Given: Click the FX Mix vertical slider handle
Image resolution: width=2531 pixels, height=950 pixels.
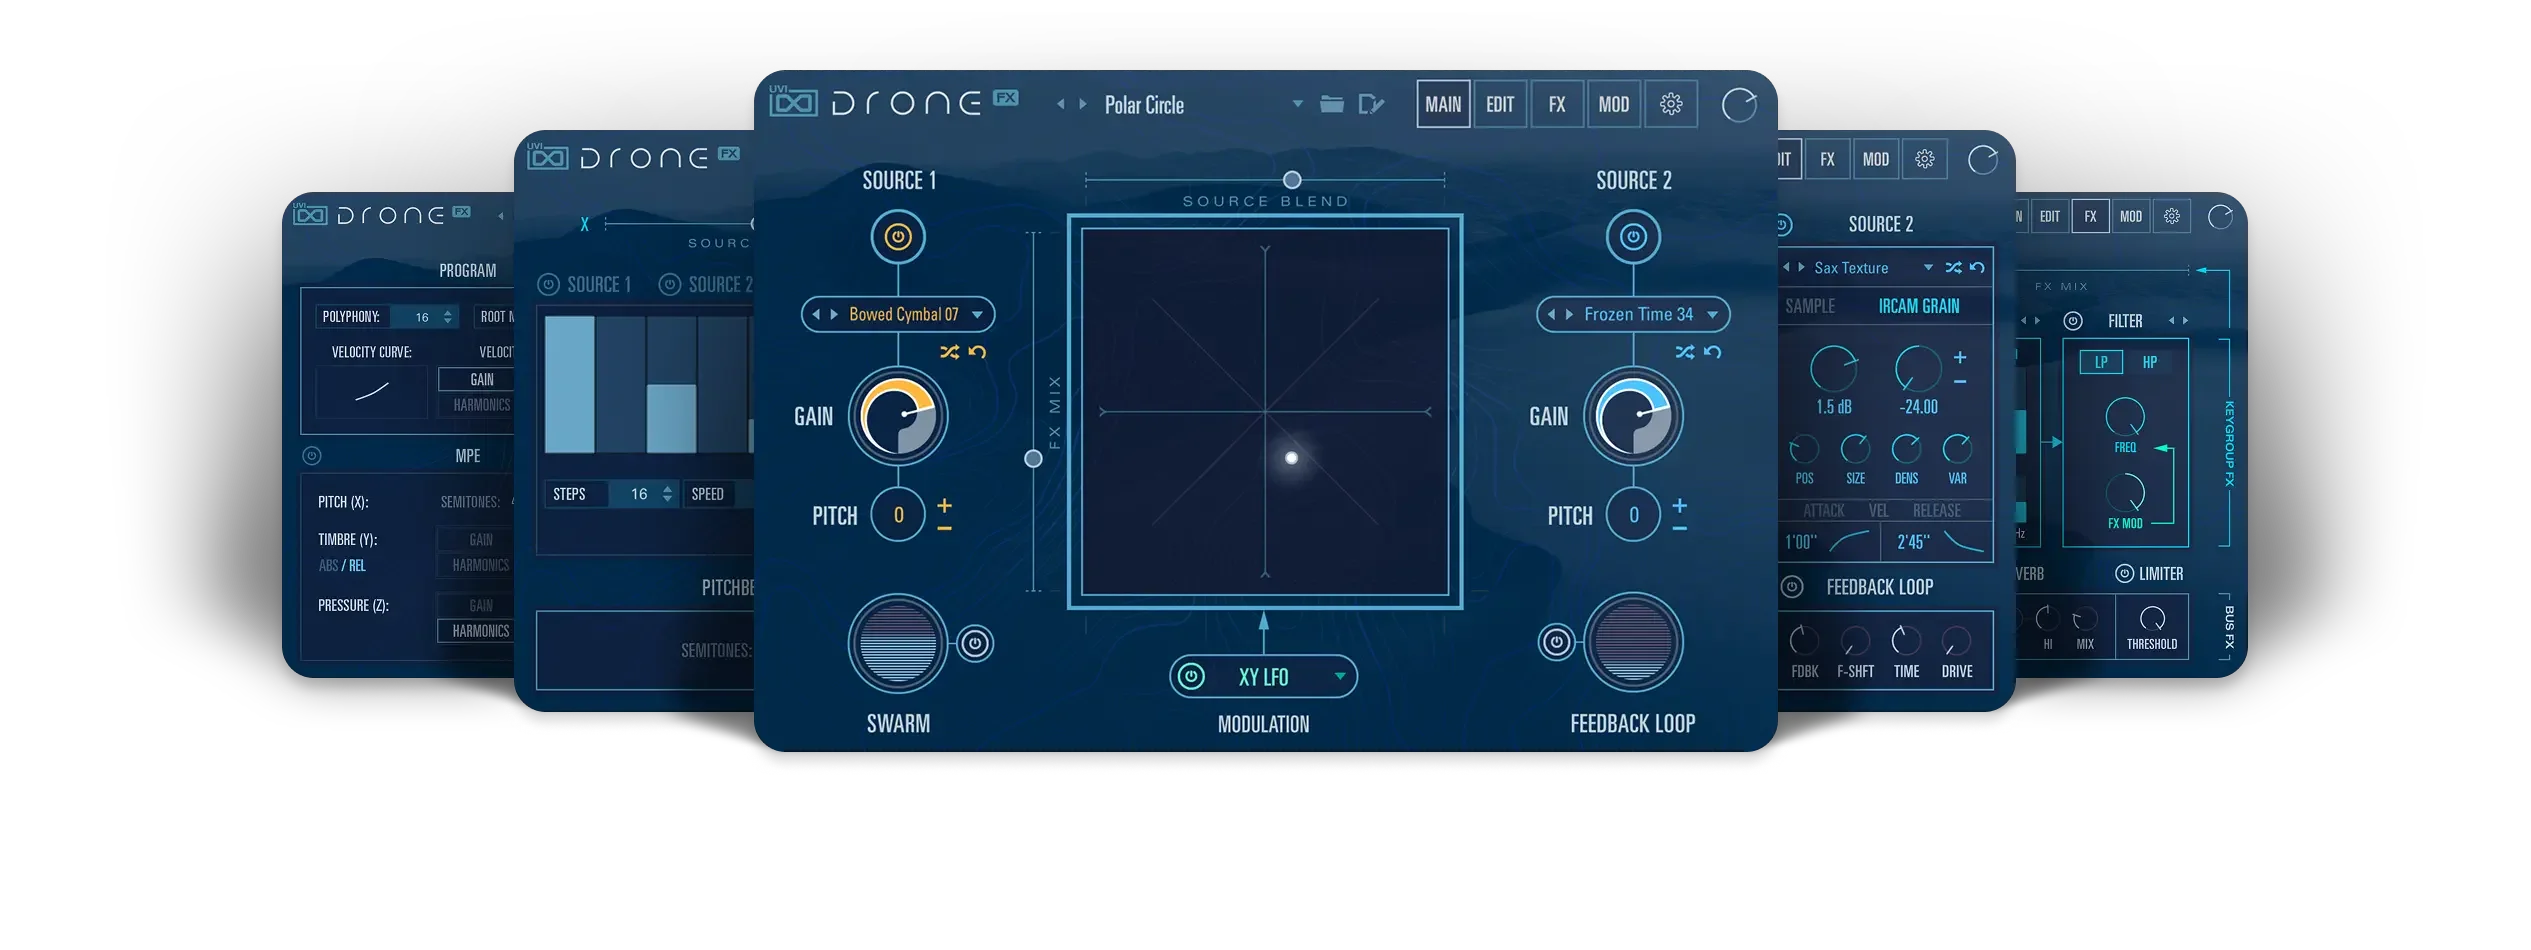Looking at the screenshot, I should (1033, 459).
